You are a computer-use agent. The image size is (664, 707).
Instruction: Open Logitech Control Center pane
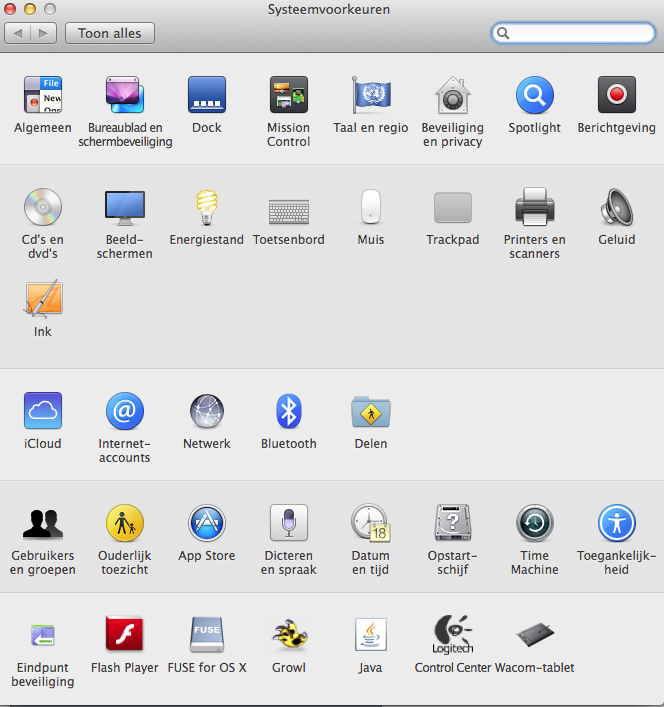click(453, 635)
